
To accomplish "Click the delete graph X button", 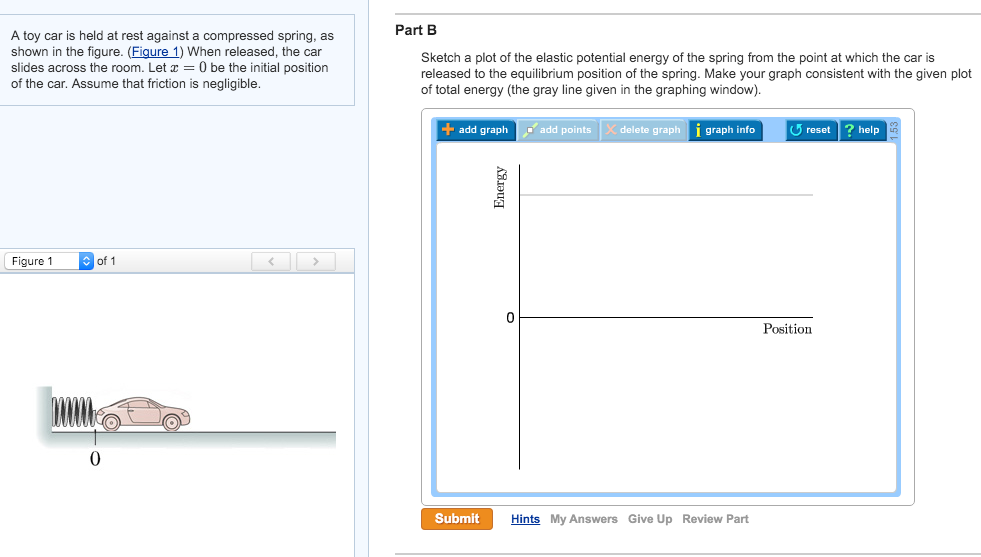I will 643,130.
